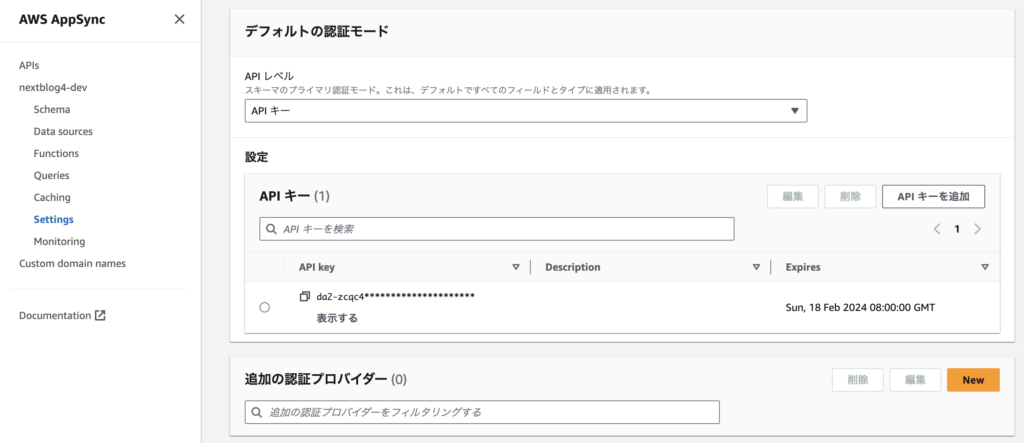Screen dimensions: 1024x443
Task: Close the AWS AppSync sidebar panel
Action: pyautogui.click(x=180, y=19)
